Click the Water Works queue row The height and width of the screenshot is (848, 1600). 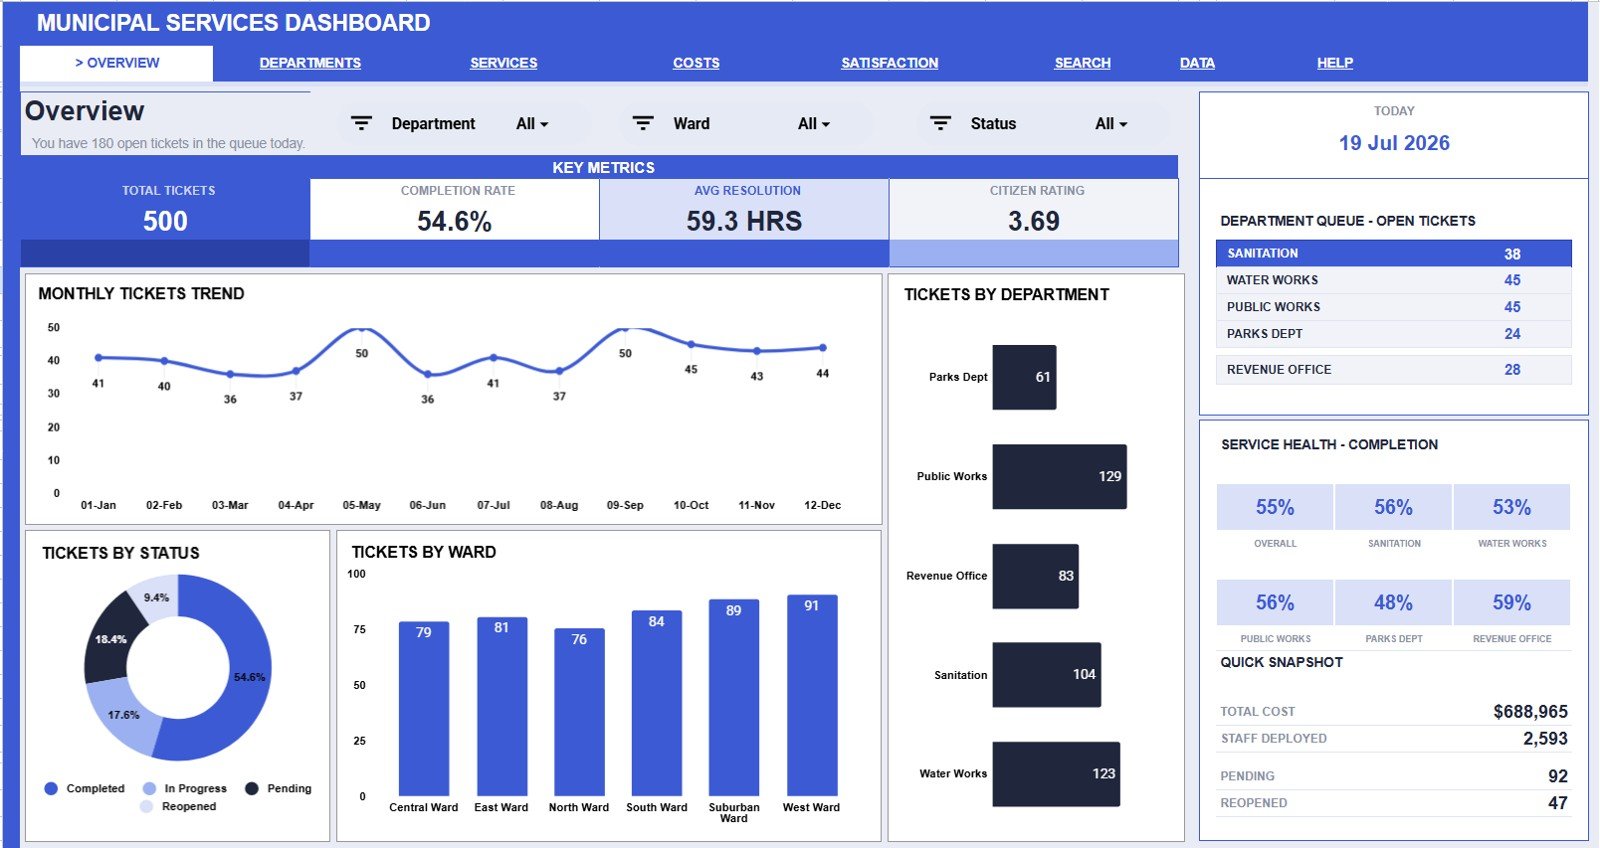[1393, 280]
